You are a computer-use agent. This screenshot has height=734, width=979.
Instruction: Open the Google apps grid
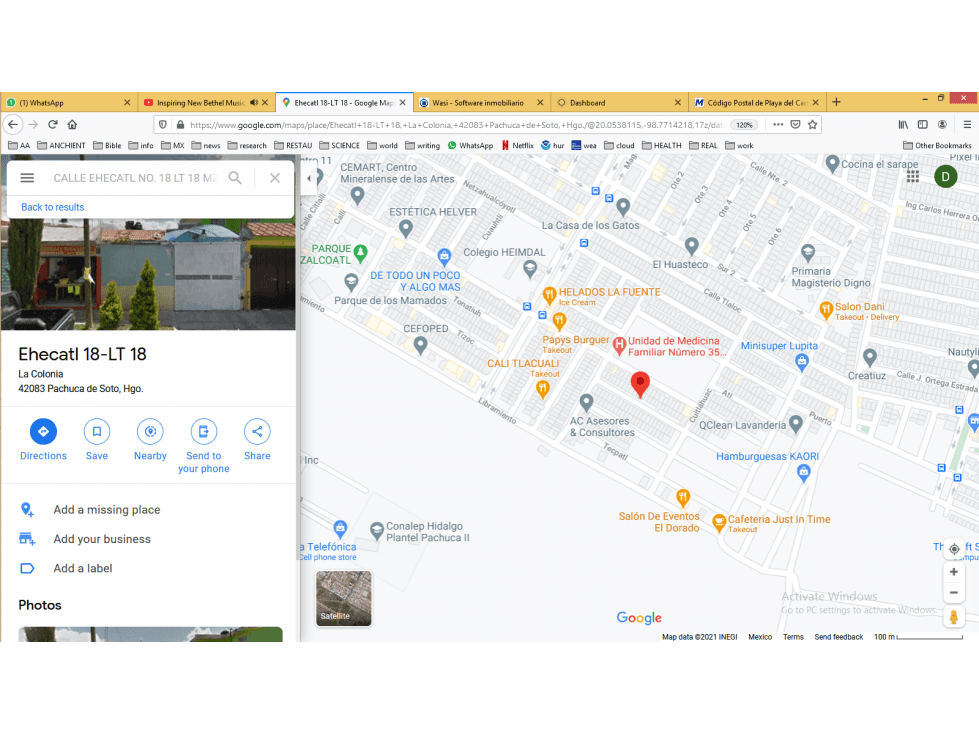pyautogui.click(x=913, y=177)
